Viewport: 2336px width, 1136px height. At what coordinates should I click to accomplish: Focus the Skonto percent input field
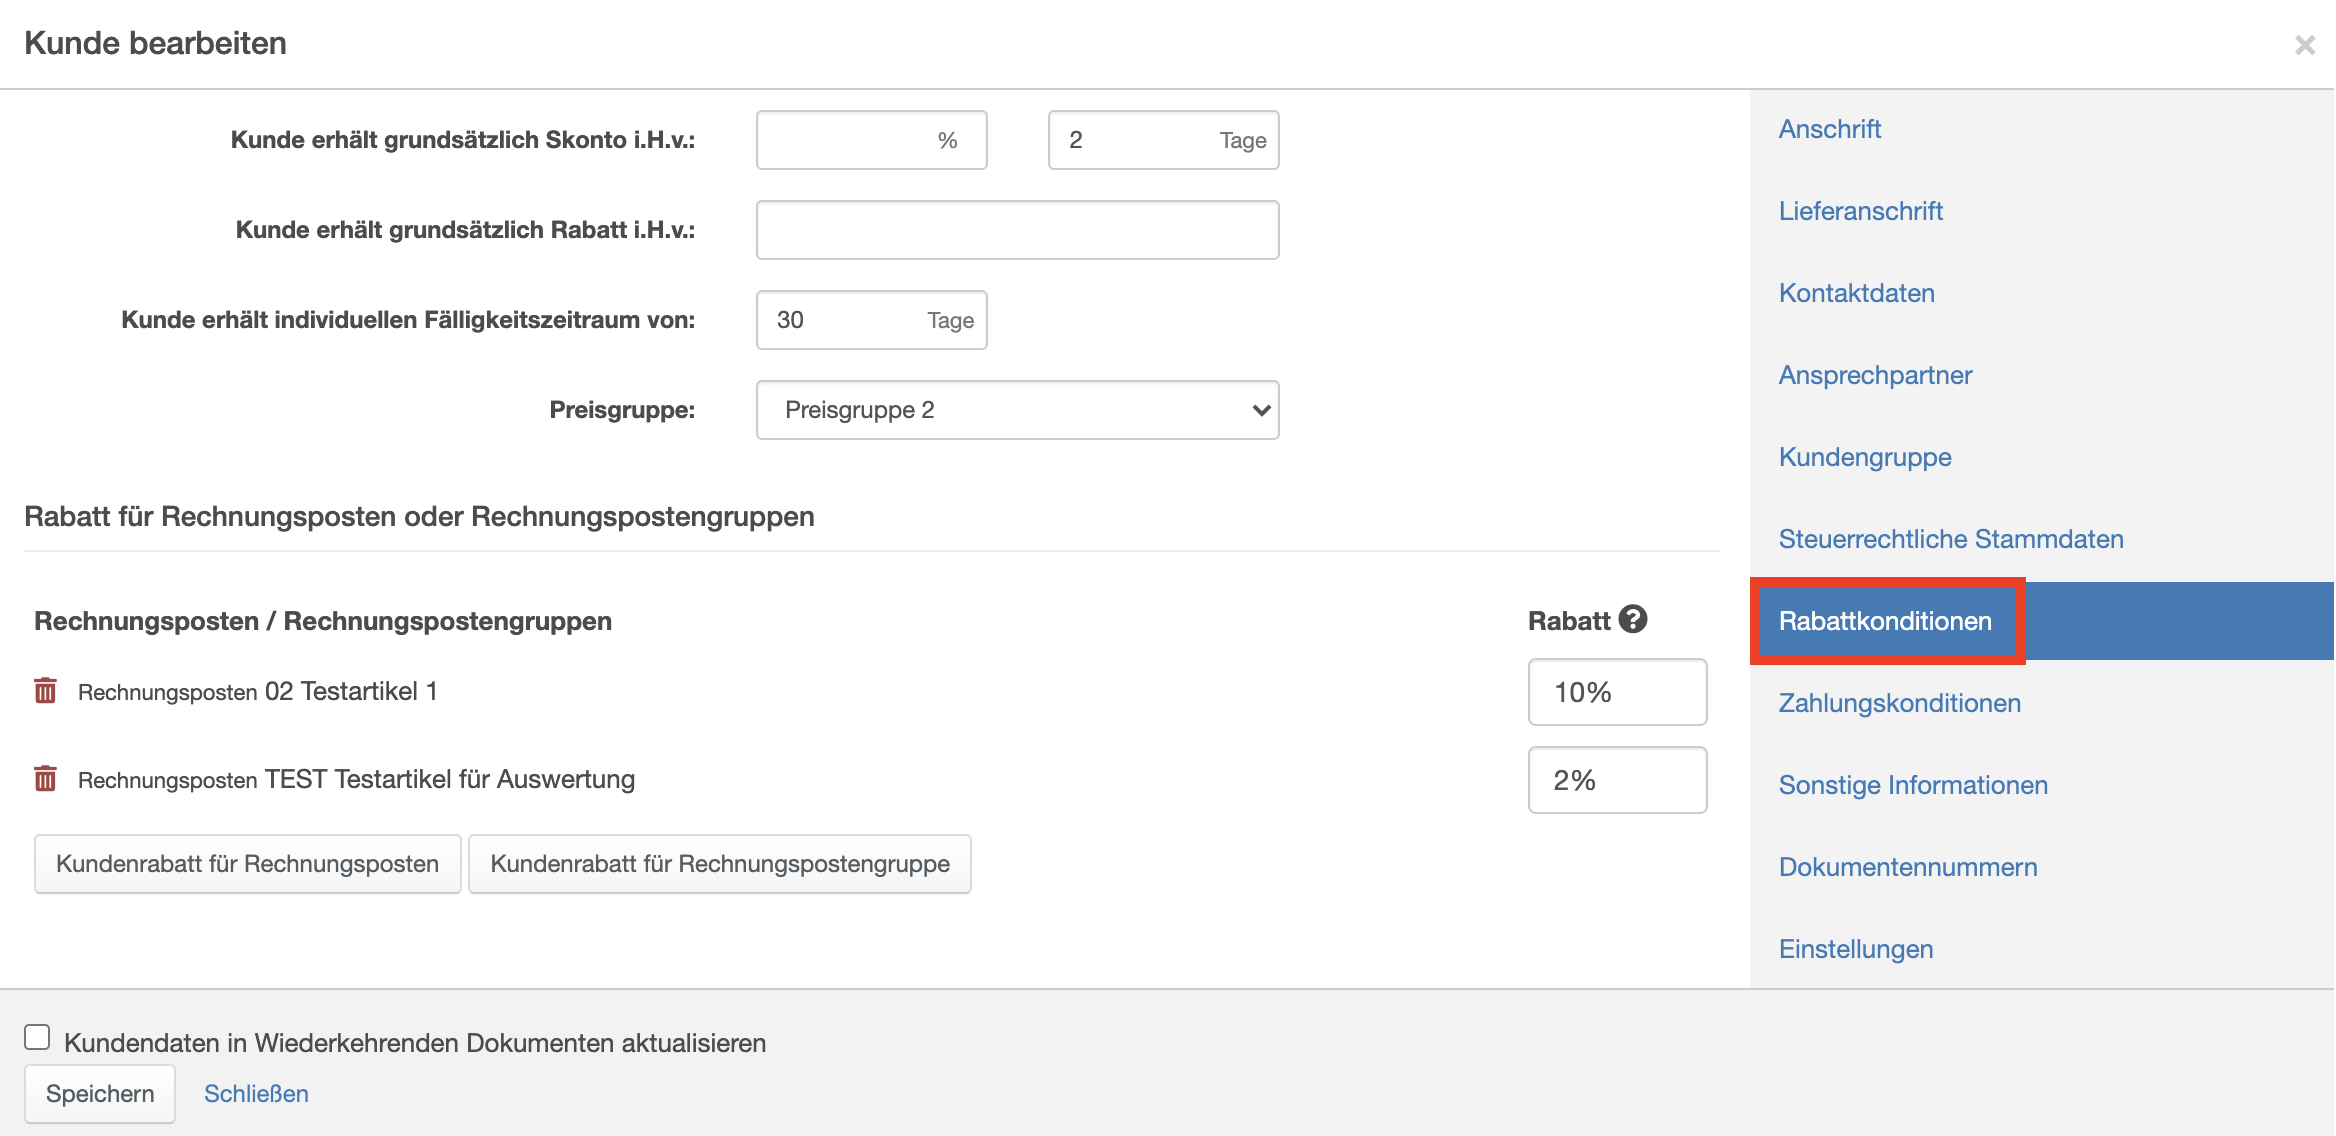[x=871, y=140]
